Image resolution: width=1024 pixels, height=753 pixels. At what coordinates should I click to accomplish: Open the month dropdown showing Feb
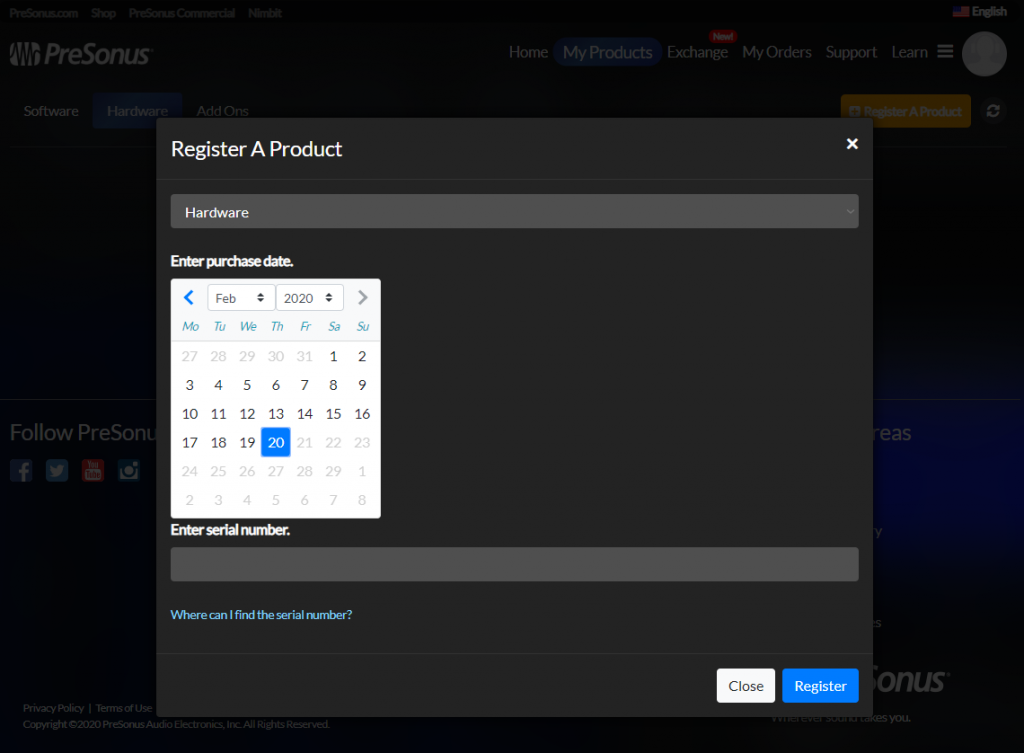(240, 298)
